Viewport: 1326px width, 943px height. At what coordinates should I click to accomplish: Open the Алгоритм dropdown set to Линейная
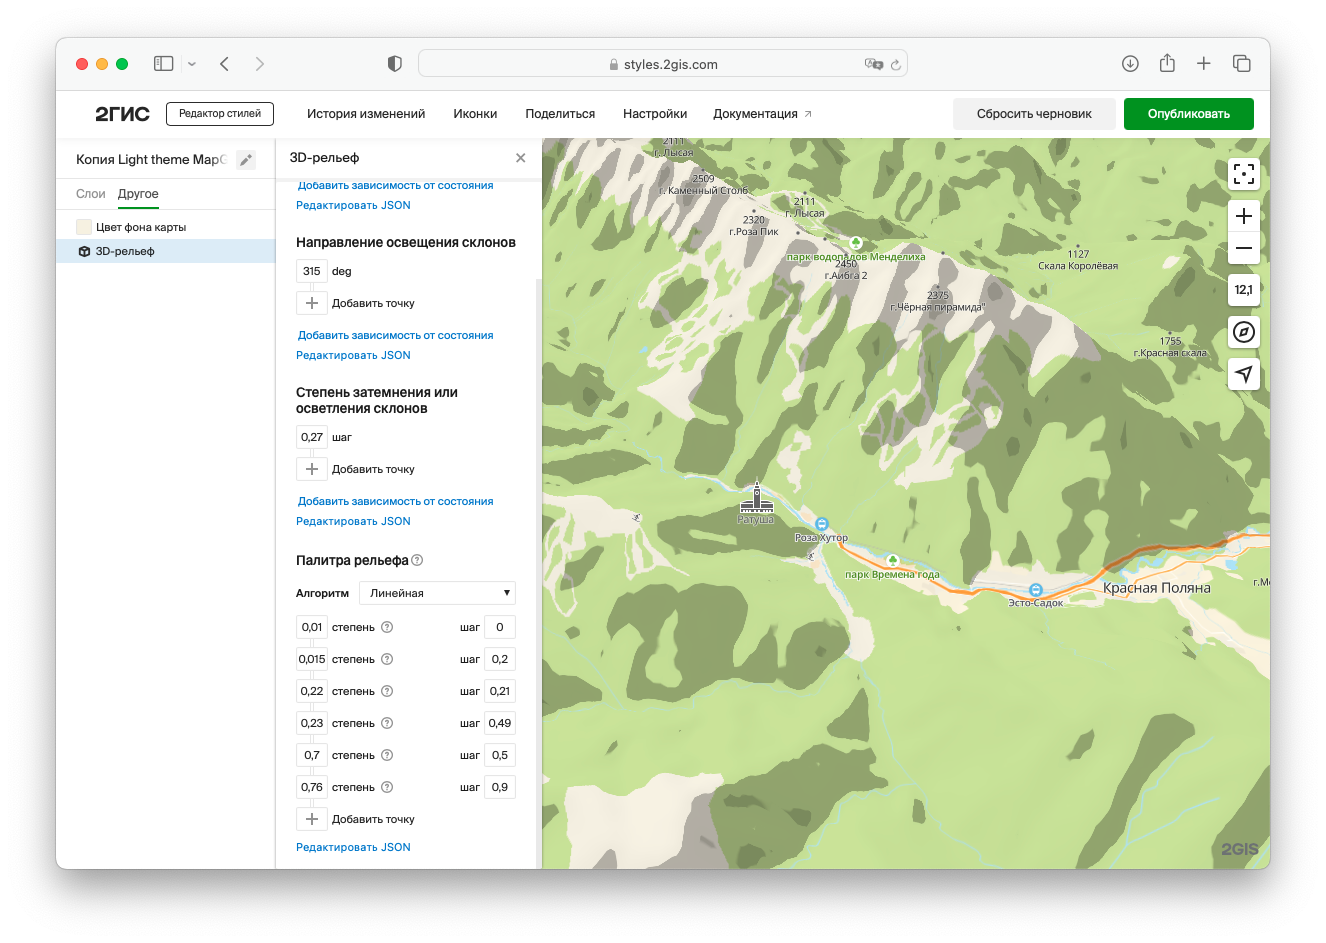(437, 593)
